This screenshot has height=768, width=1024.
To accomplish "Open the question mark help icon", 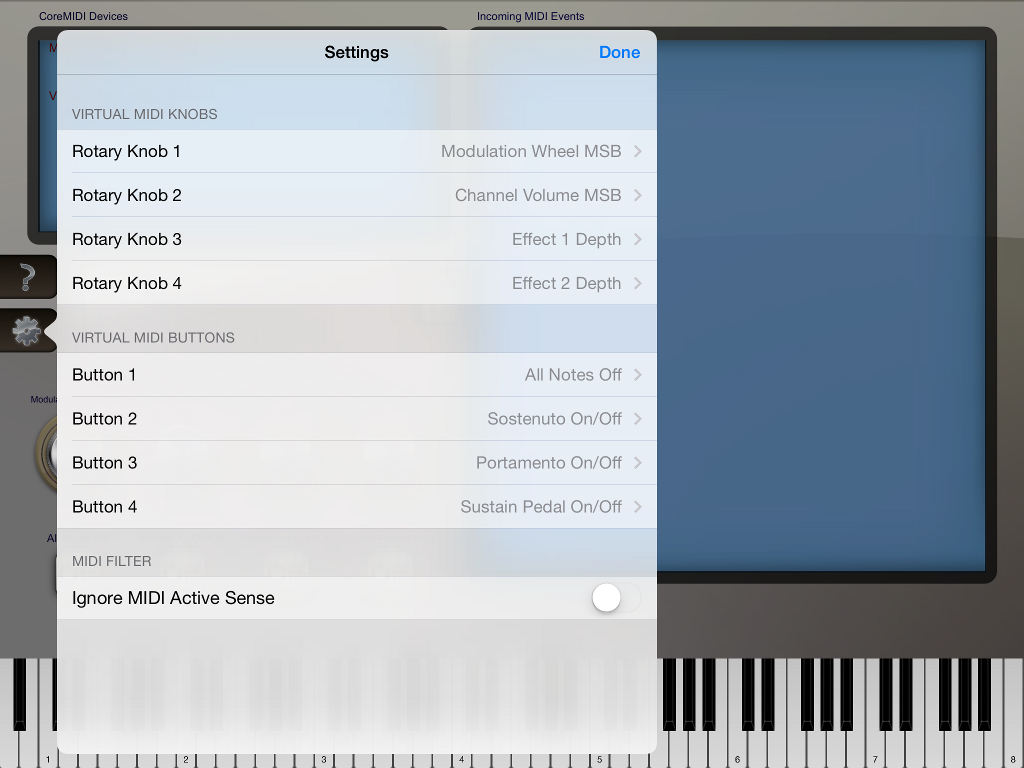I will coord(27,276).
